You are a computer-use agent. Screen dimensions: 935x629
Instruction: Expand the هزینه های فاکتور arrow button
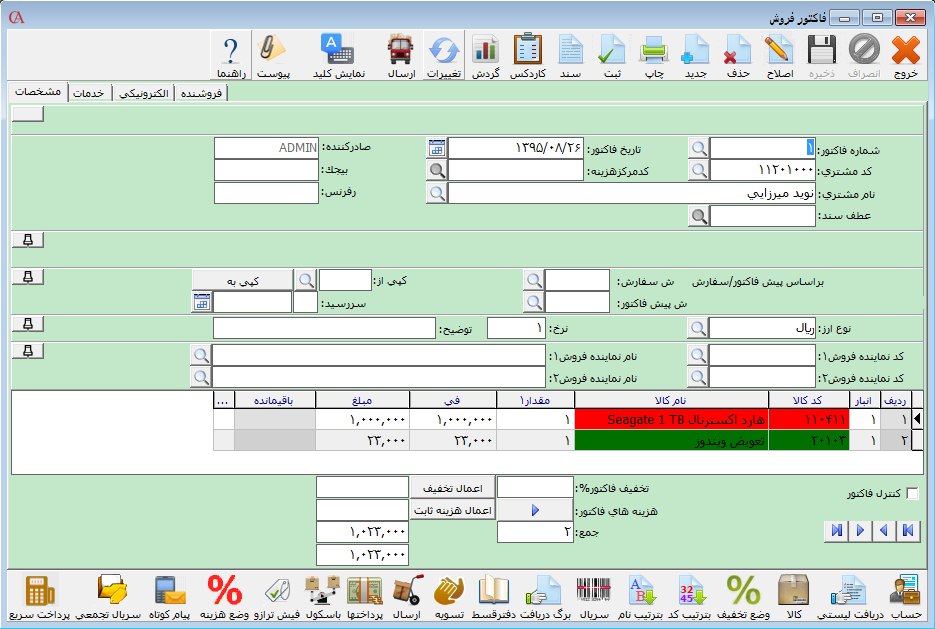point(535,510)
